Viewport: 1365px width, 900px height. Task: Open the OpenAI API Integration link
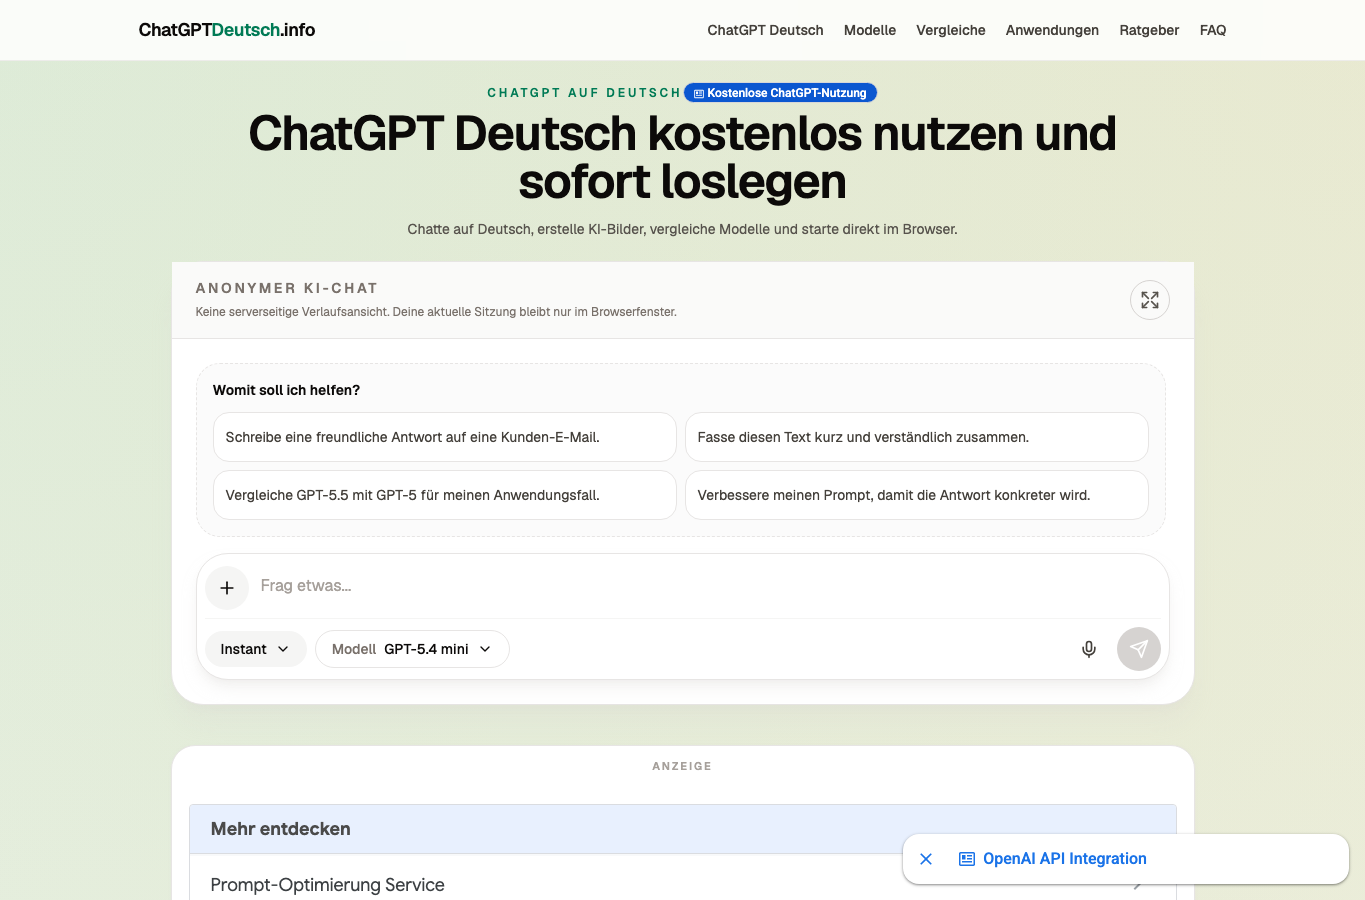pos(1065,859)
